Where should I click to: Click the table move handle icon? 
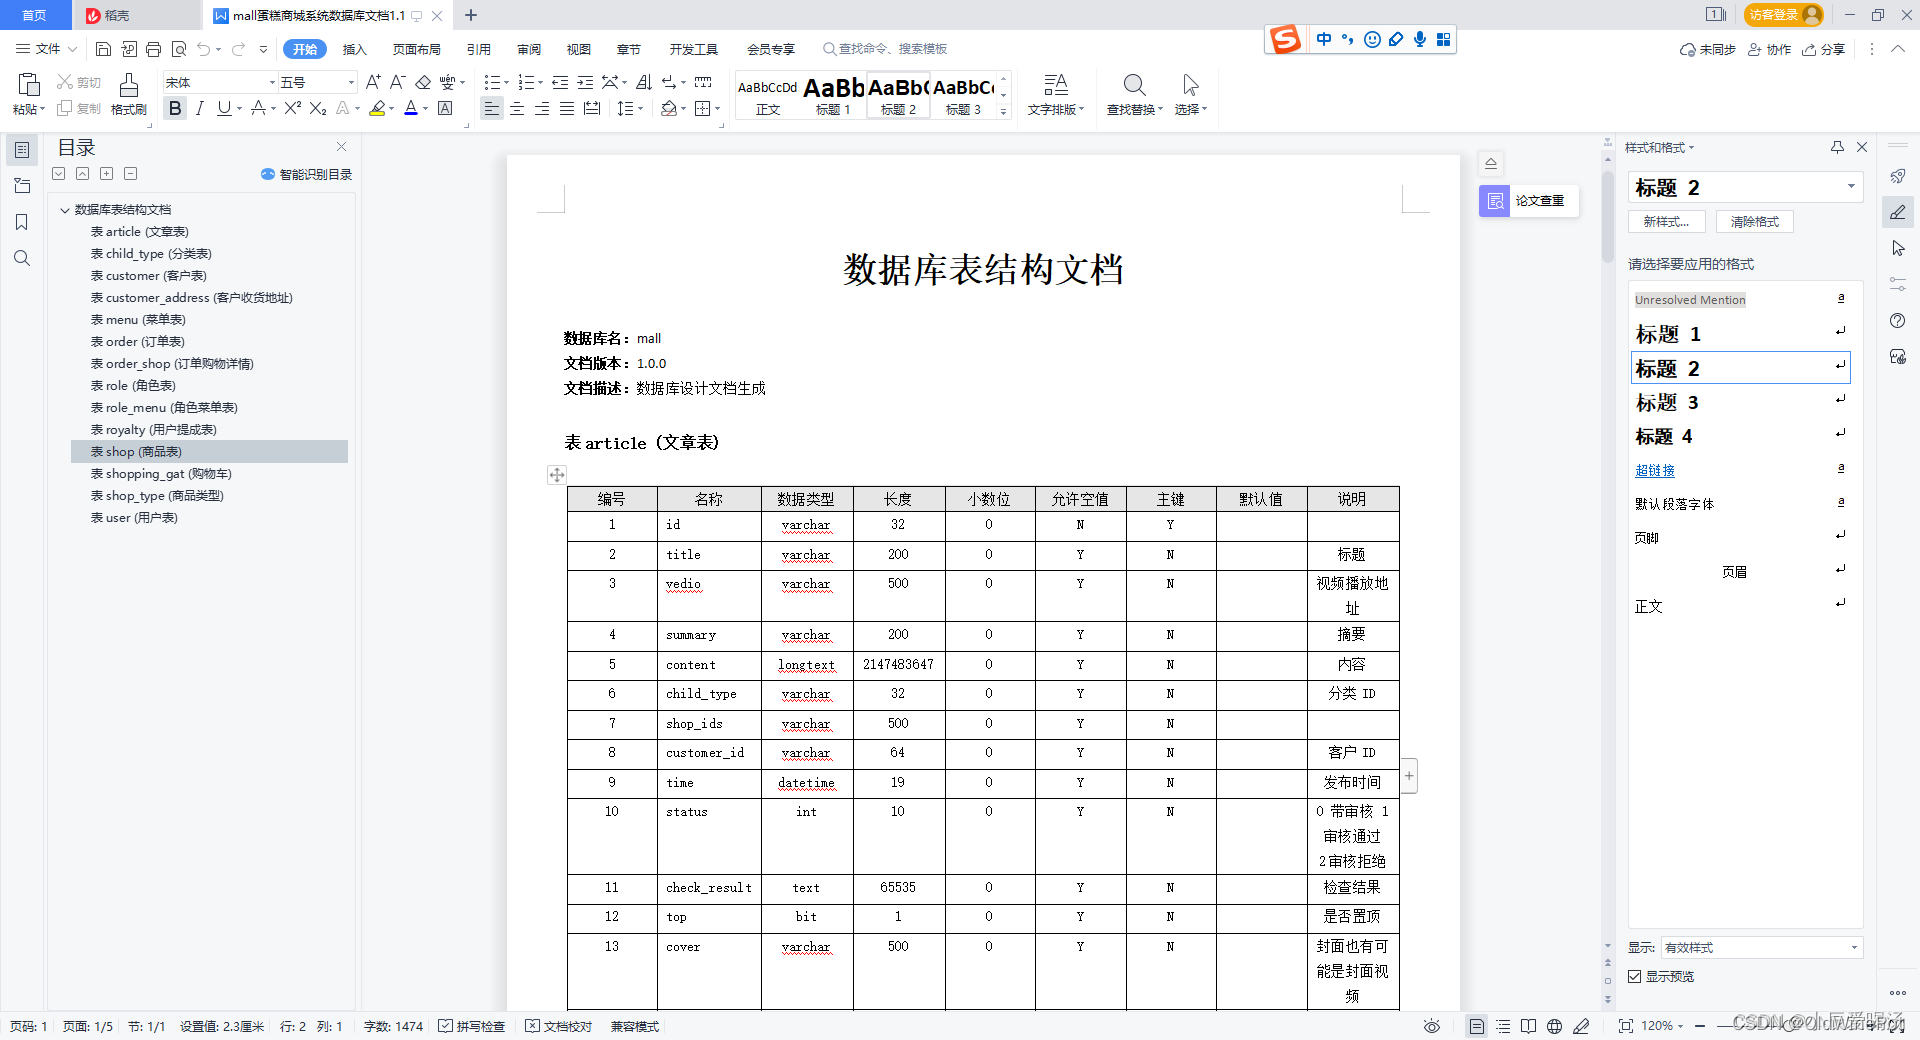(557, 475)
